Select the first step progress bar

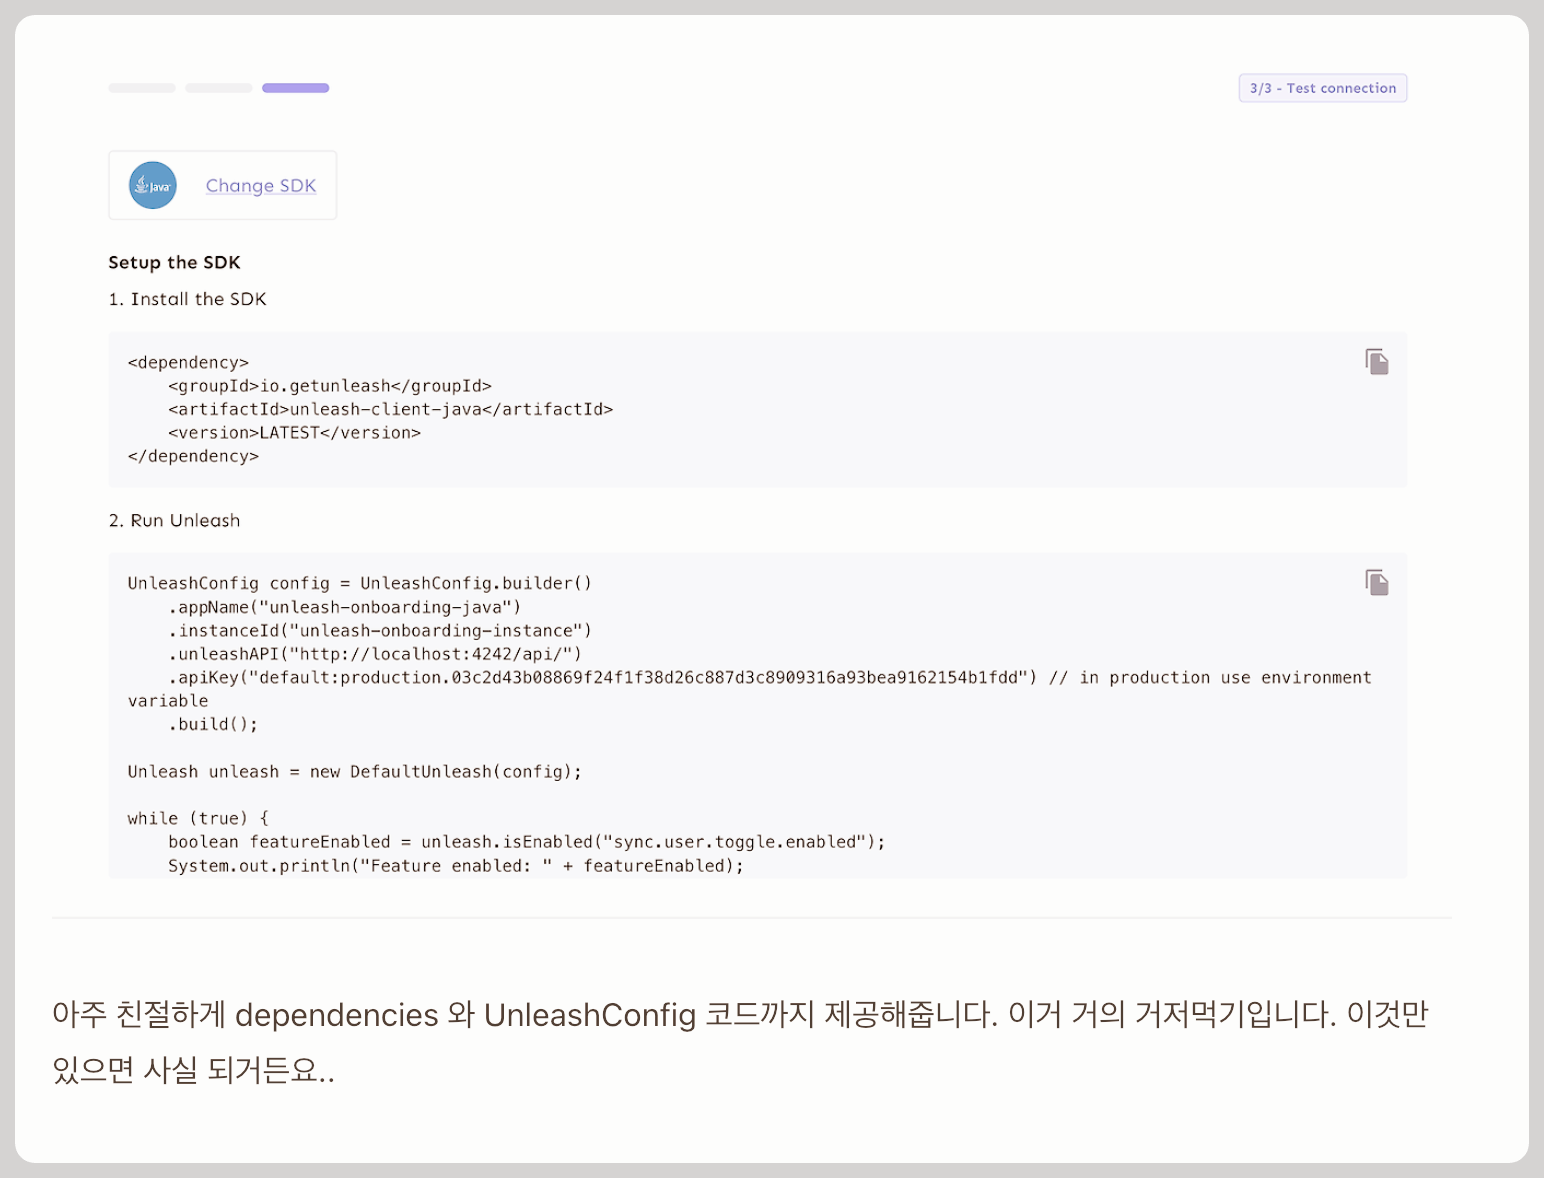(142, 88)
